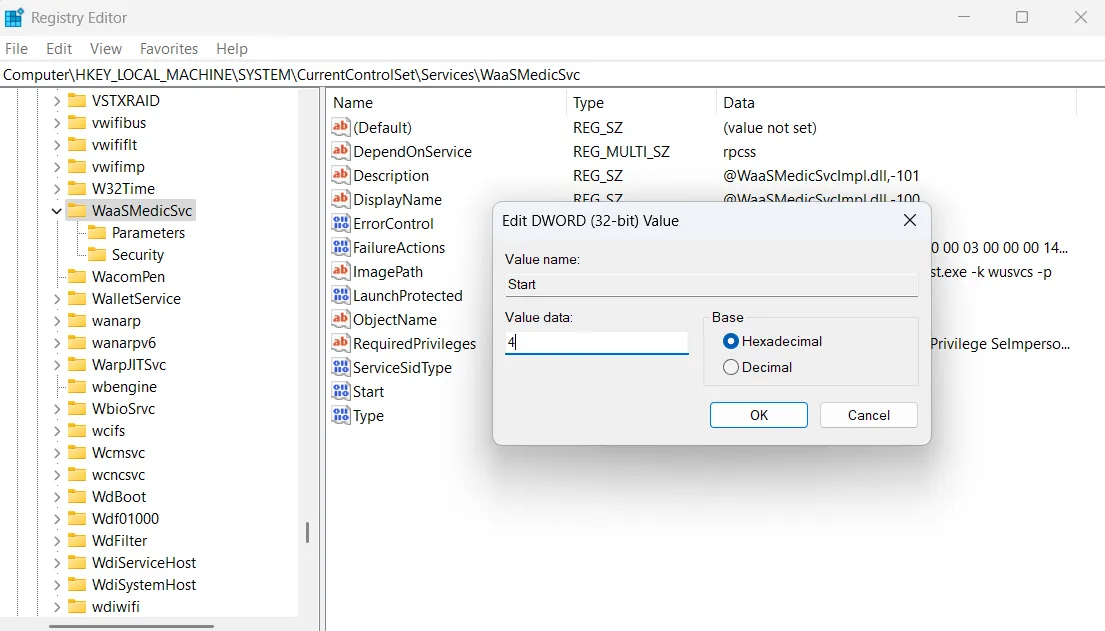Collapse the WaaSMedicSvc tree node

click(56, 210)
